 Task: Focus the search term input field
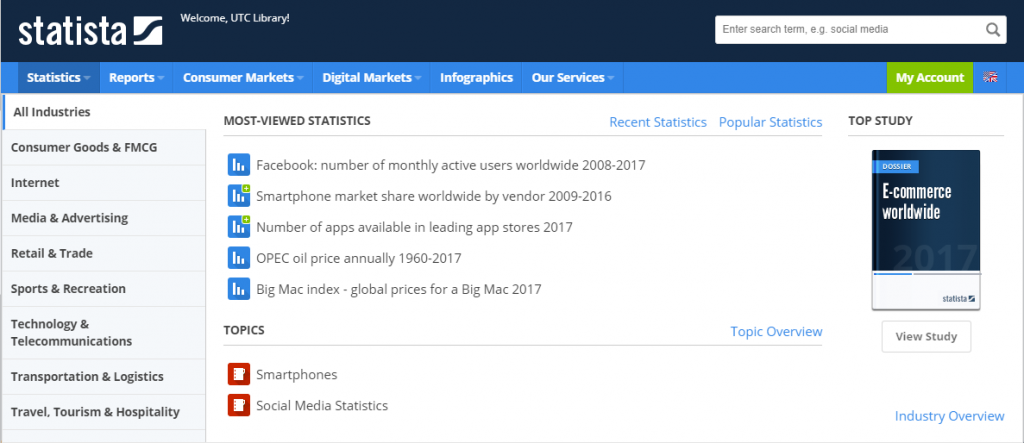coord(848,30)
